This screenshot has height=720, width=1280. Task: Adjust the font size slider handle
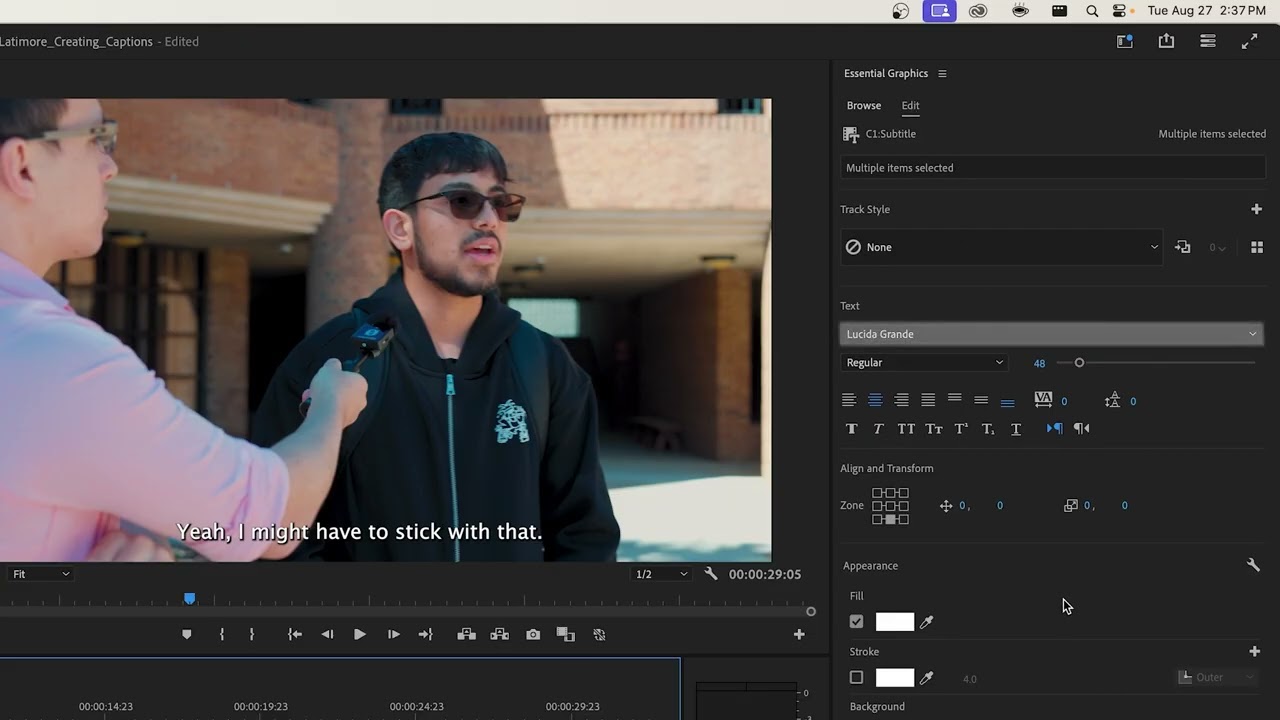(x=1079, y=363)
